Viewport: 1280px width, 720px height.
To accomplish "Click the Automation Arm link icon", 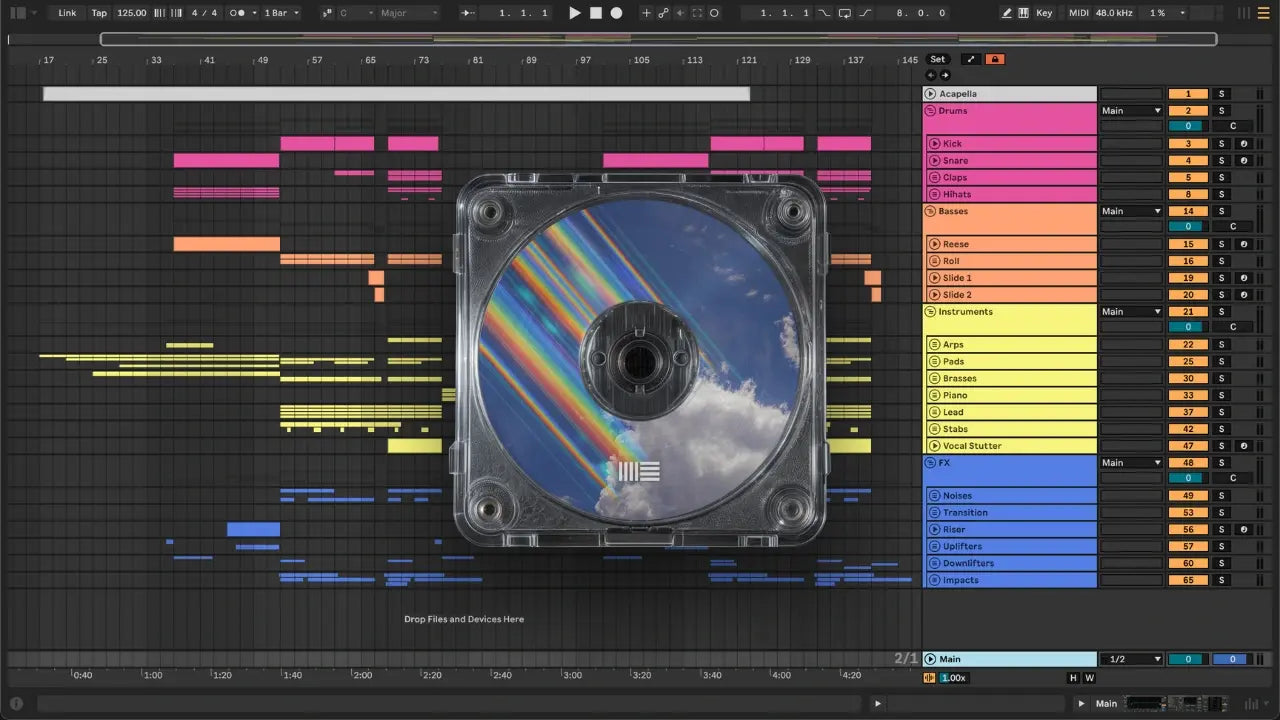I will 662,13.
